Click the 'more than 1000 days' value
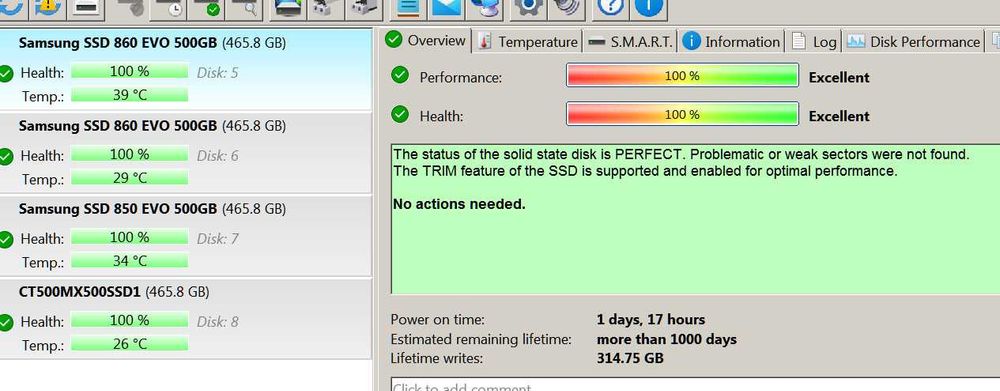 click(x=666, y=339)
